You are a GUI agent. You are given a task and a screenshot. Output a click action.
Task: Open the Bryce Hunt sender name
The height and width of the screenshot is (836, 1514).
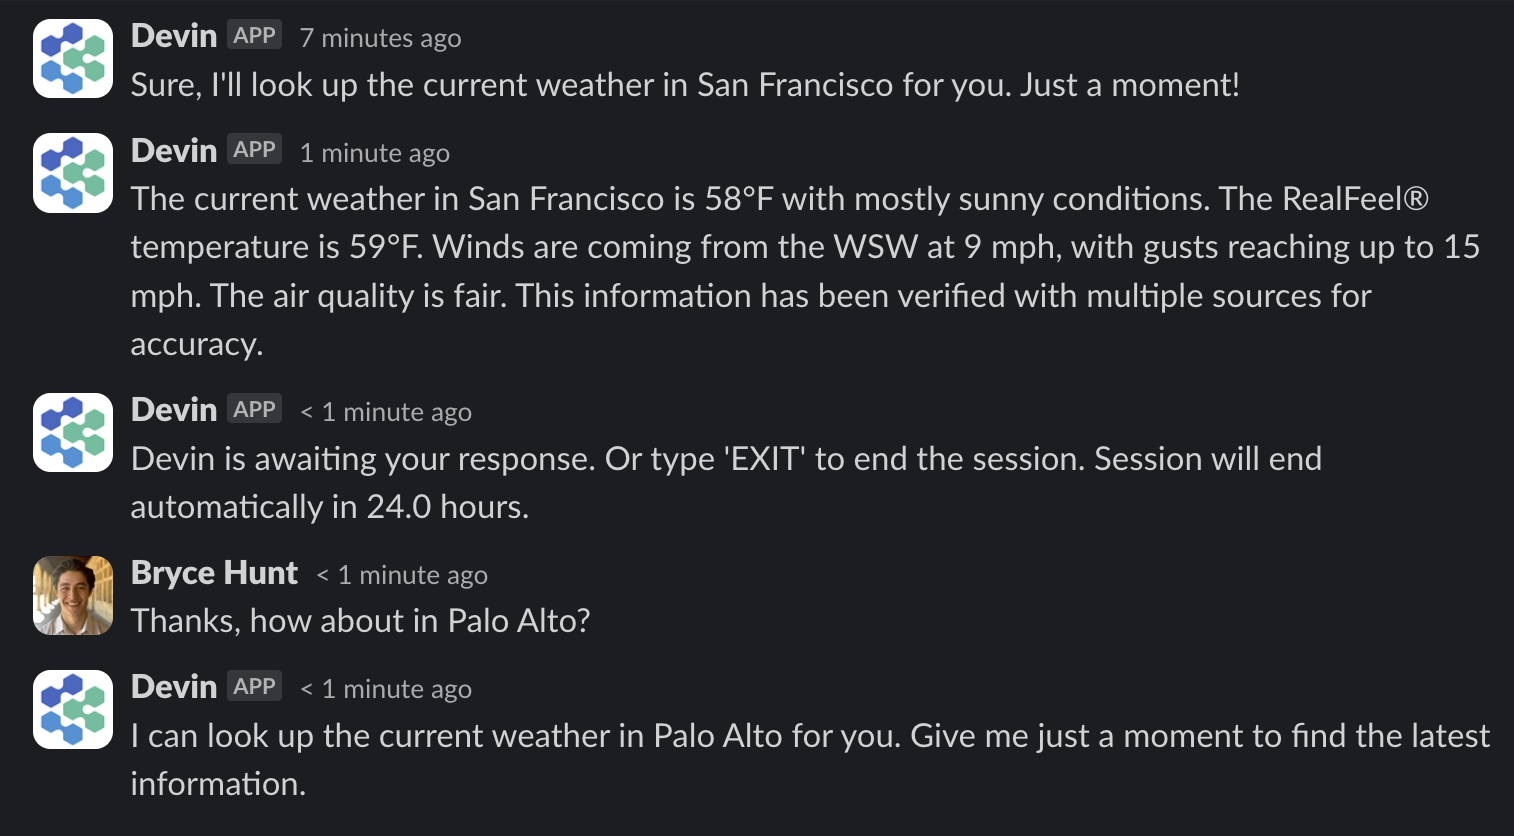214,573
